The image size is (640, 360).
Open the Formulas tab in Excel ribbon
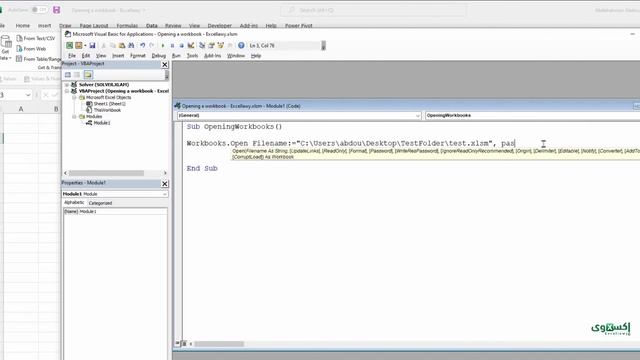[x=127, y=25]
